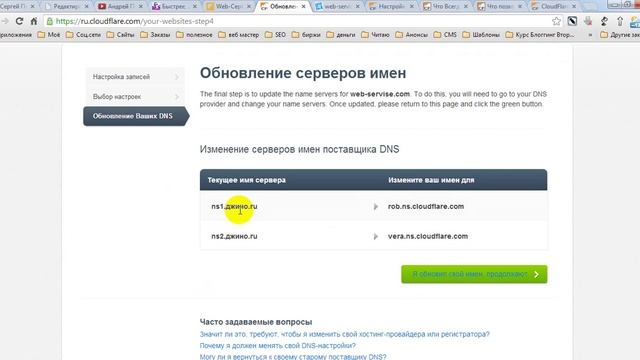Open FAQ about returning to old DNS provider

tap(293, 357)
